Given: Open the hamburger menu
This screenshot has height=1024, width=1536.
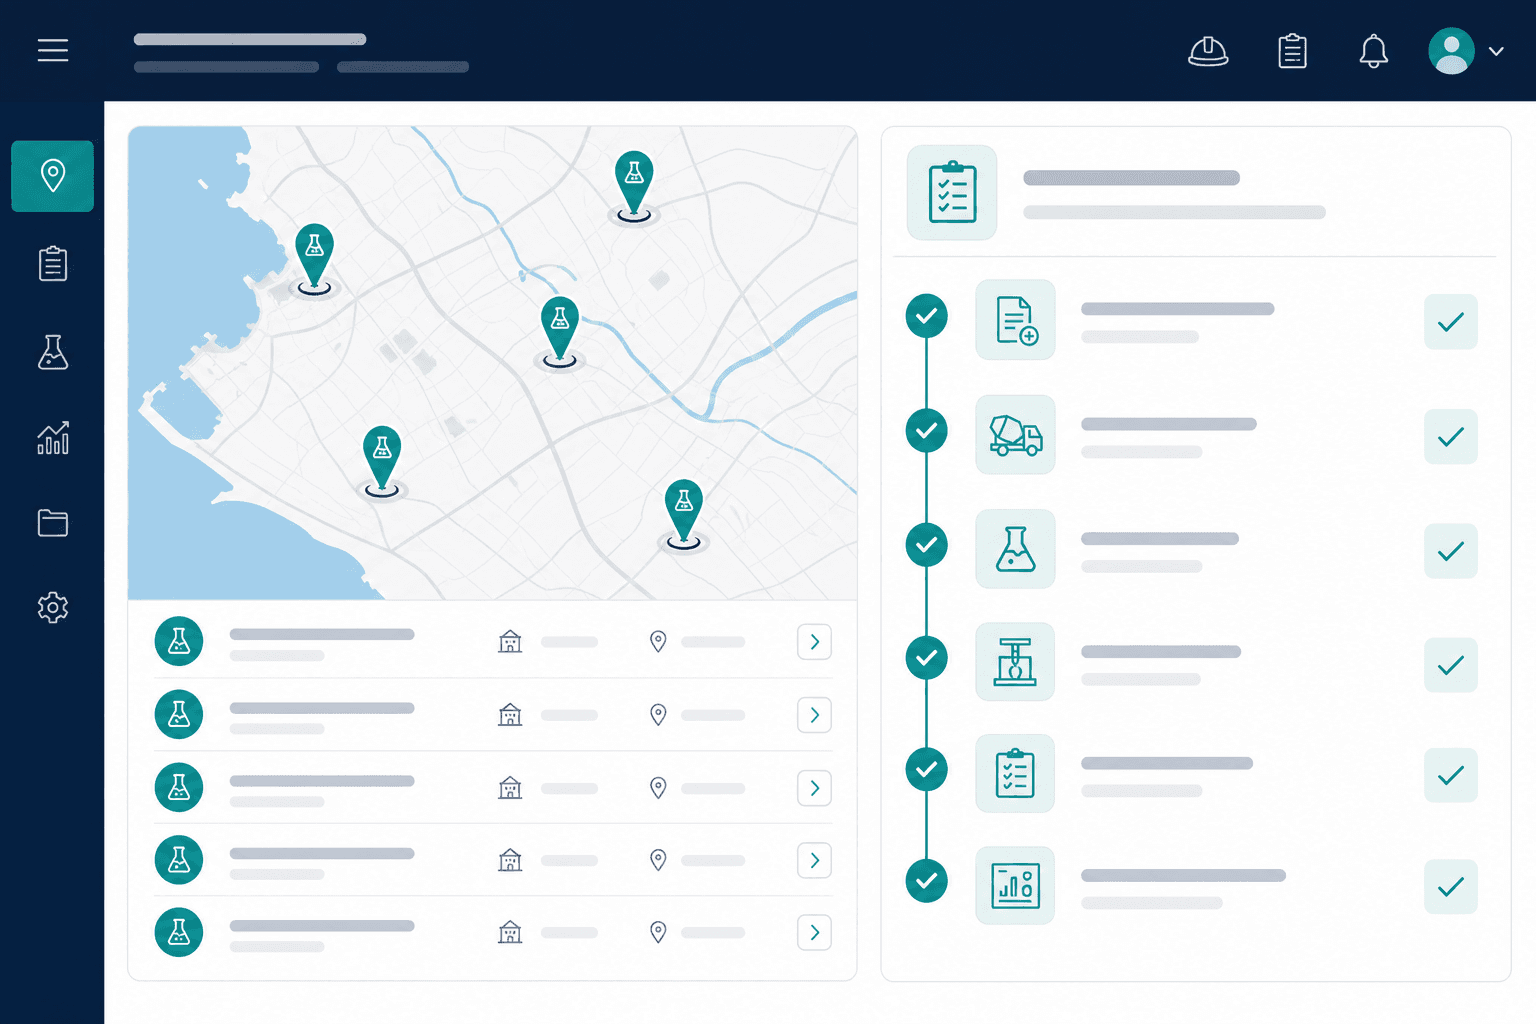Looking at the screenshot, I should tap(53, 50).
